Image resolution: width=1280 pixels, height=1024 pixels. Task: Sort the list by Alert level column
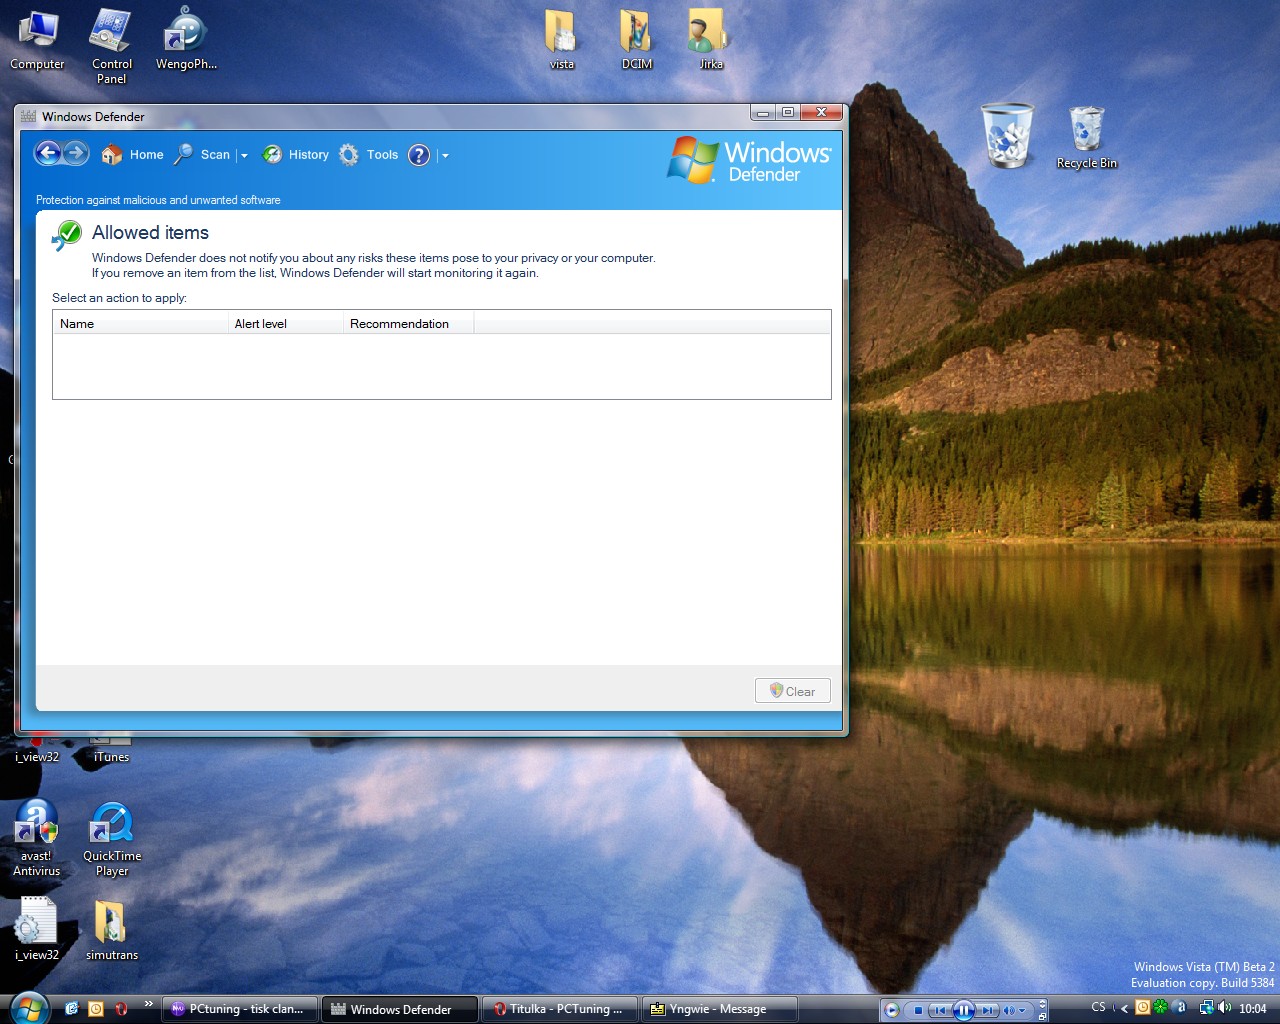click(x=285, y=323)
